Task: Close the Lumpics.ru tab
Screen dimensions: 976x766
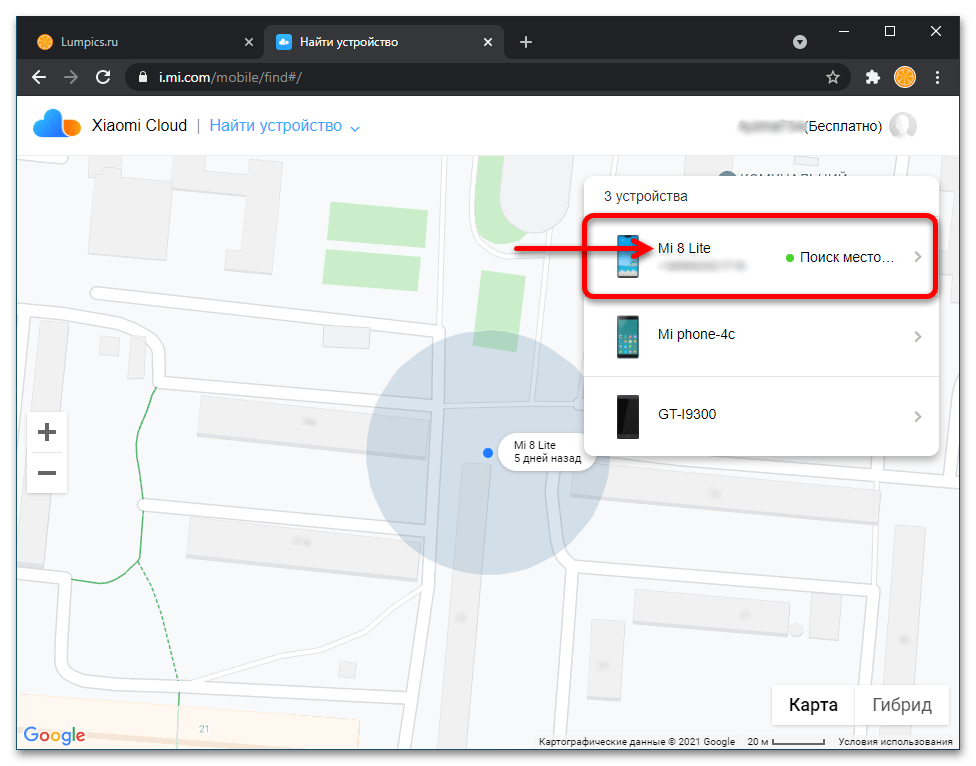Action: coord(249,42)
